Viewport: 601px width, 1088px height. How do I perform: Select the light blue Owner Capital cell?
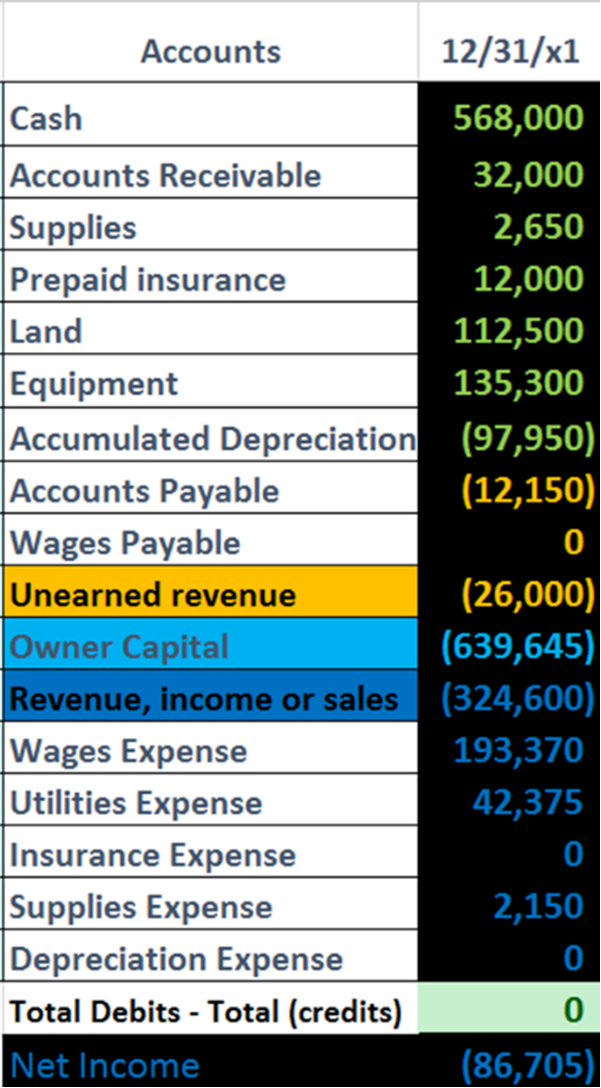(210, 647)
